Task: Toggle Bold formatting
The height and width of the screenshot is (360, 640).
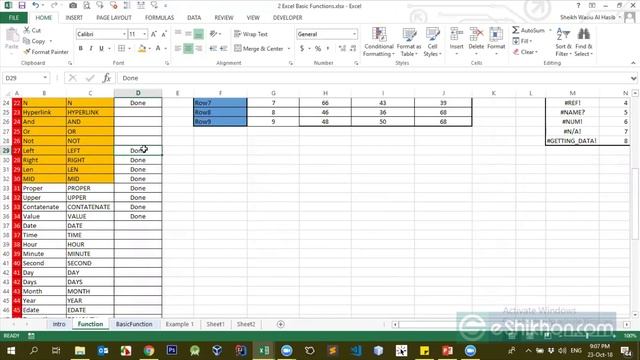Action: tap(80, 49)
